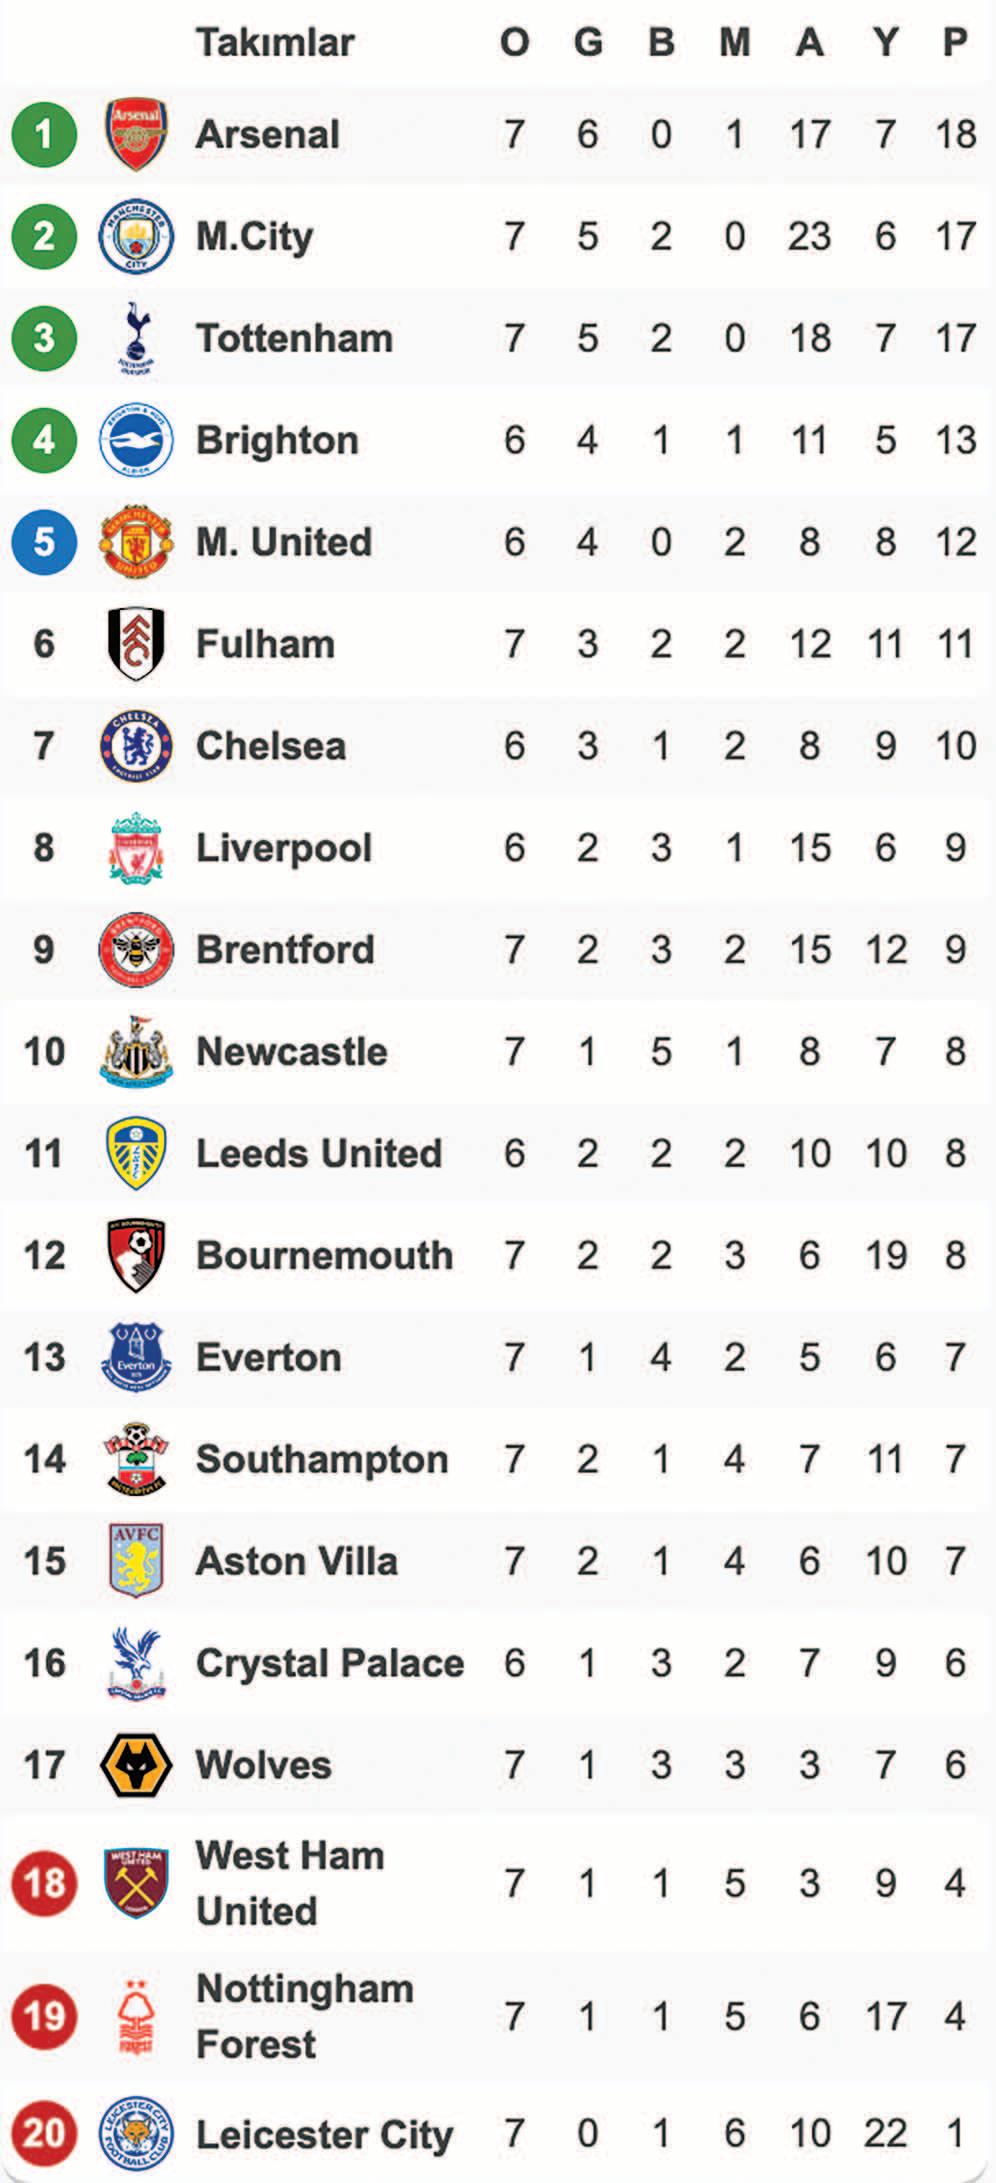Click the blue rank 5 badge

pyautogui.click(x=44, y=542)
